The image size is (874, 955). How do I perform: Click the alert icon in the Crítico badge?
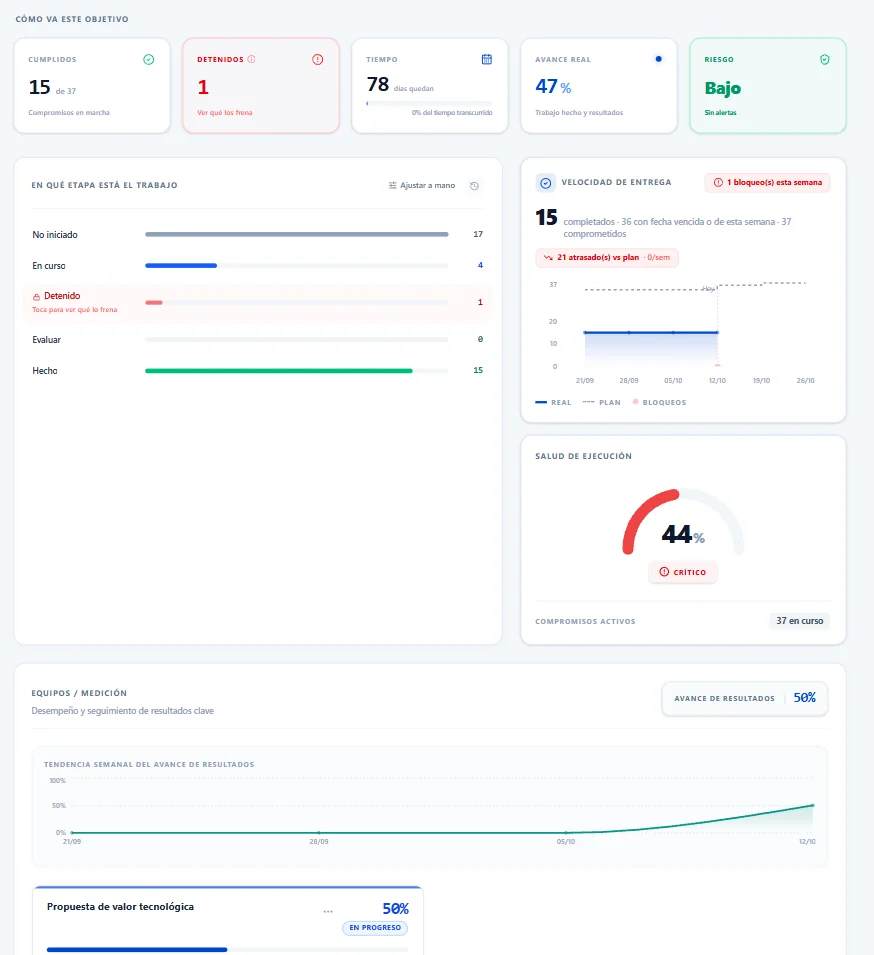click(x=664, y=572)
